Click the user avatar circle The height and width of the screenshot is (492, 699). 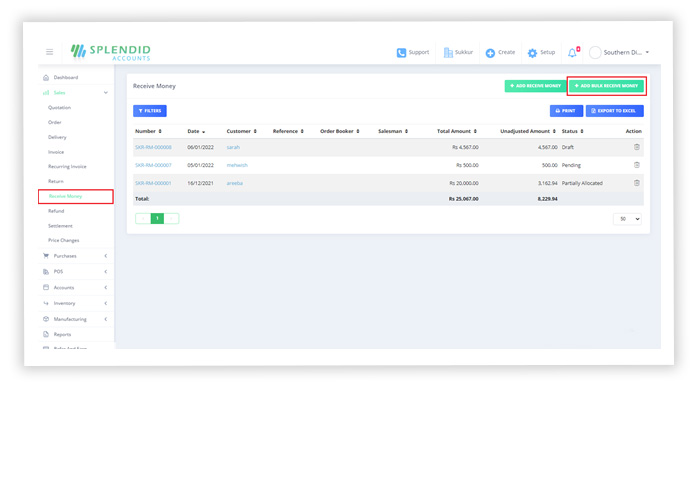point(595,53)
